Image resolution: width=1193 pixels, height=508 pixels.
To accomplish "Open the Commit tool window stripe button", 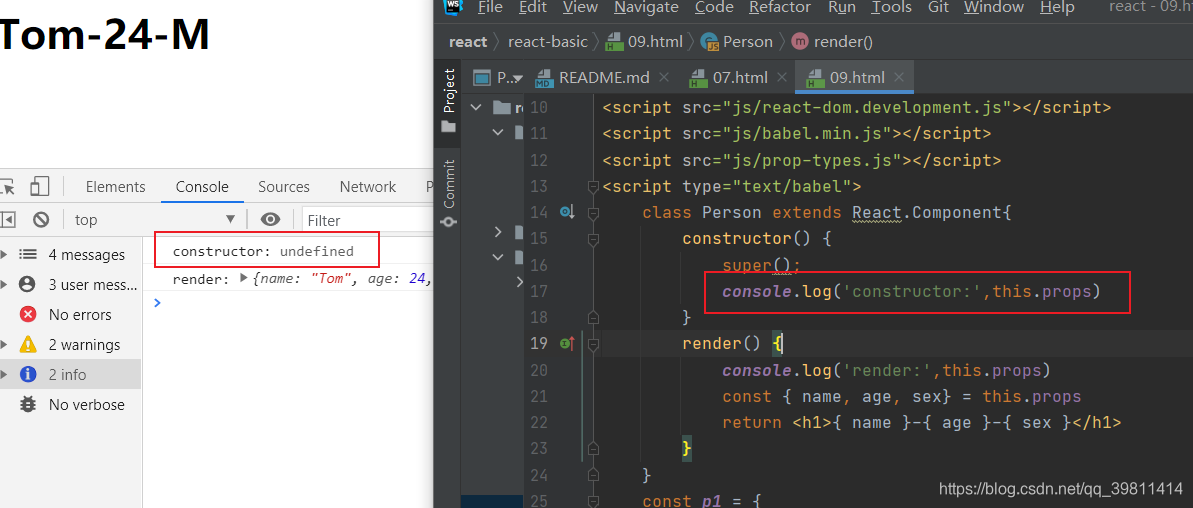I will (448, 194).
